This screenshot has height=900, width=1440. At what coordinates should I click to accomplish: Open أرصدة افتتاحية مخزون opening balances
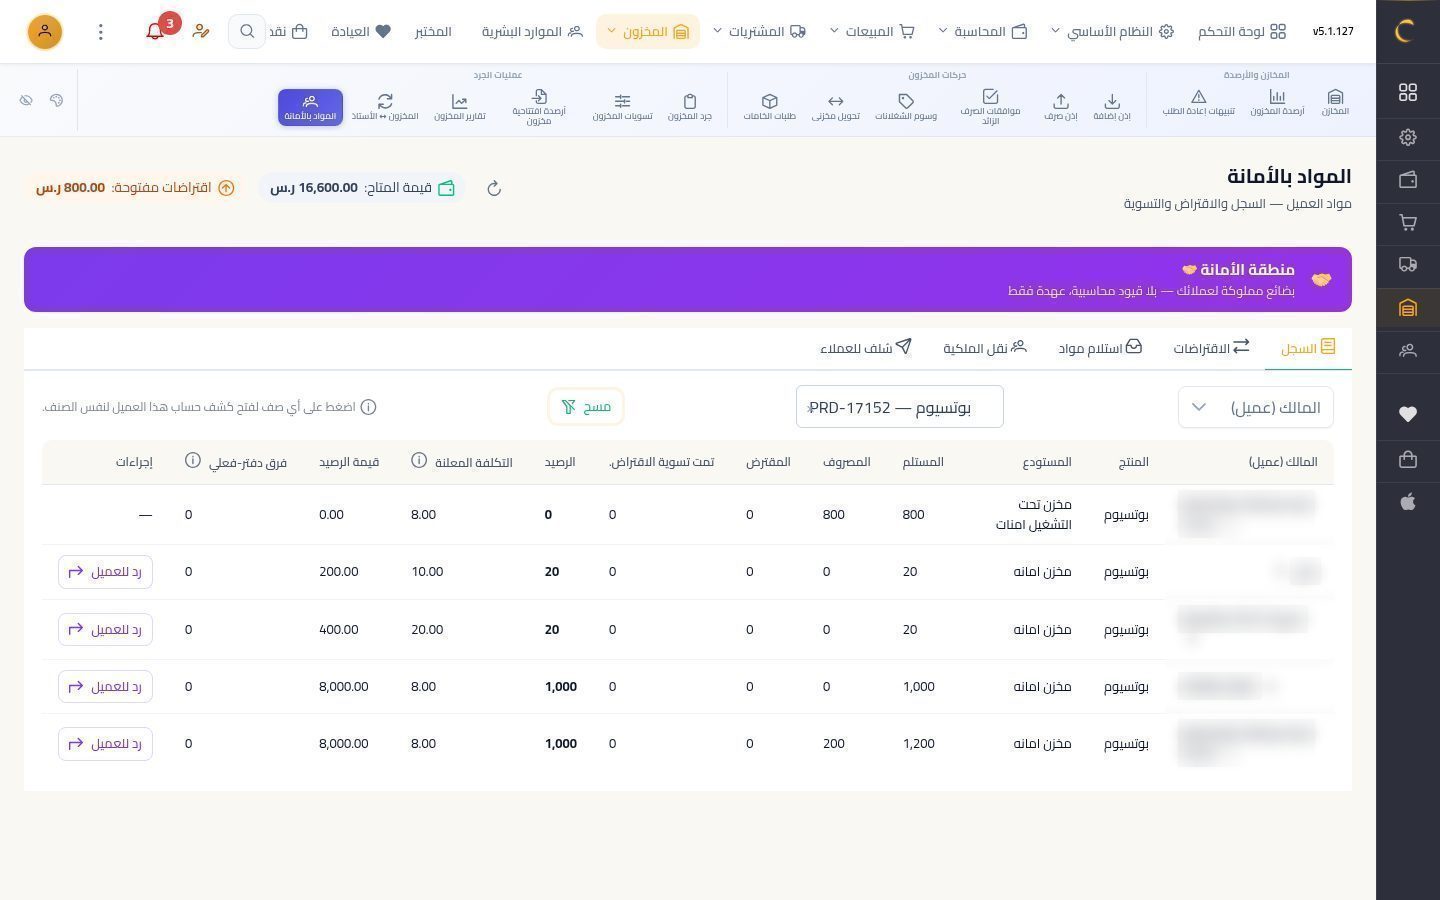point(539,107)
